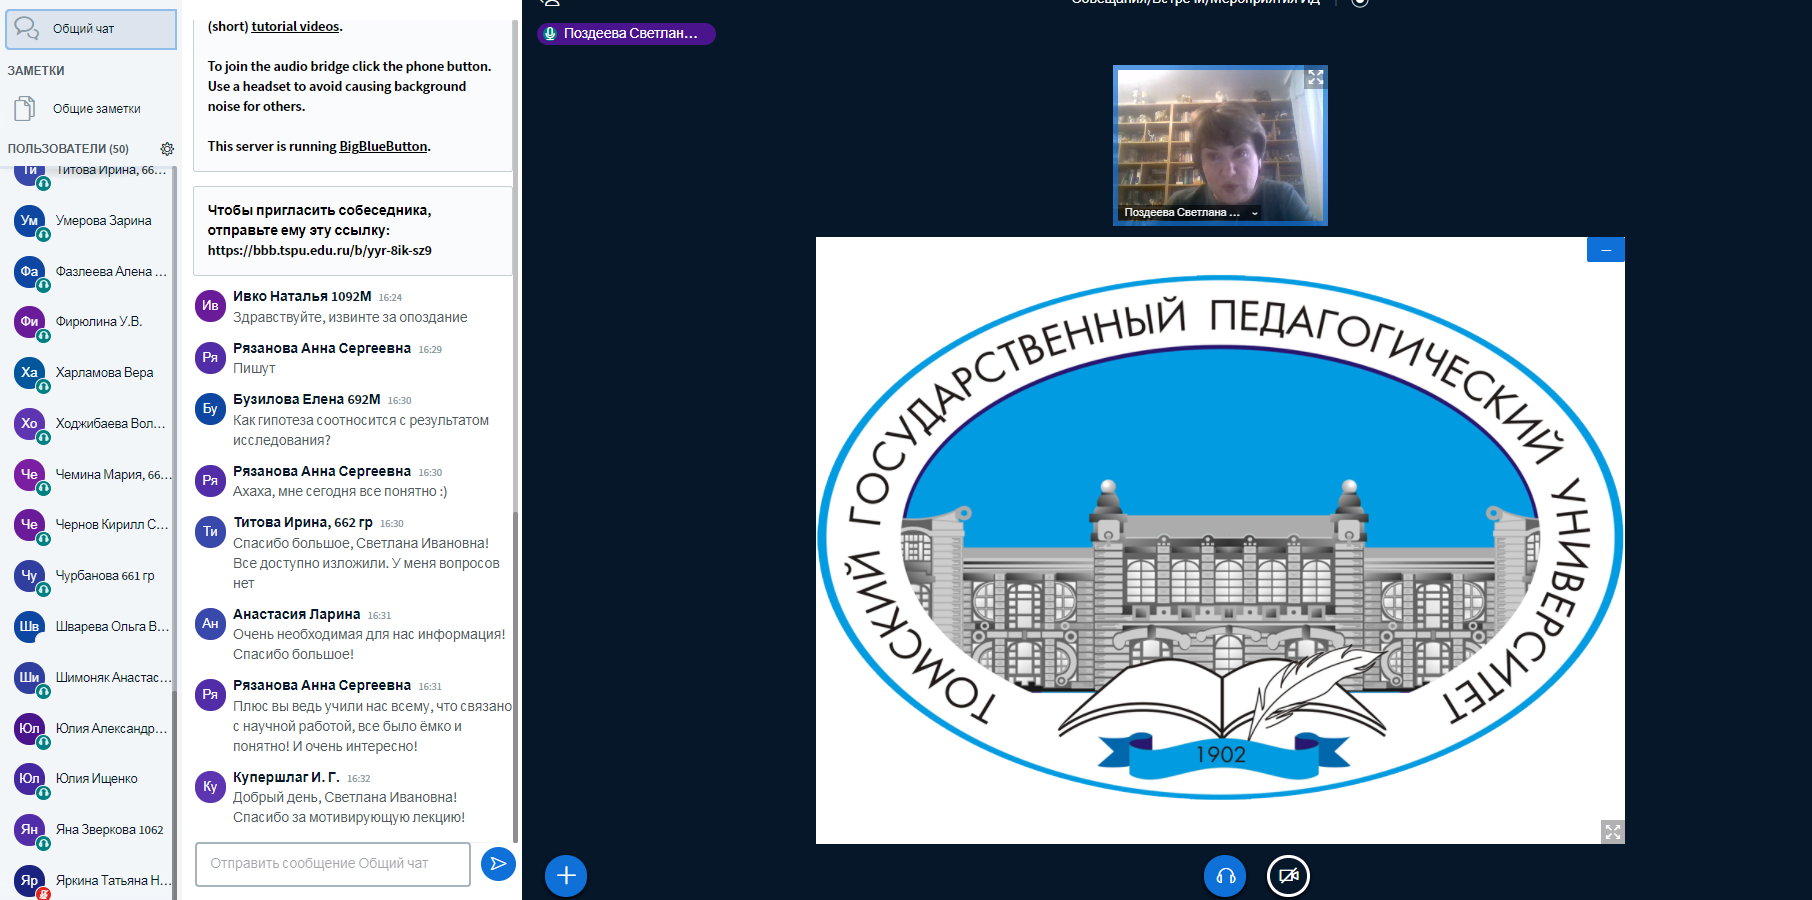Minimize the presentation with the blue button

[1606, 250]
